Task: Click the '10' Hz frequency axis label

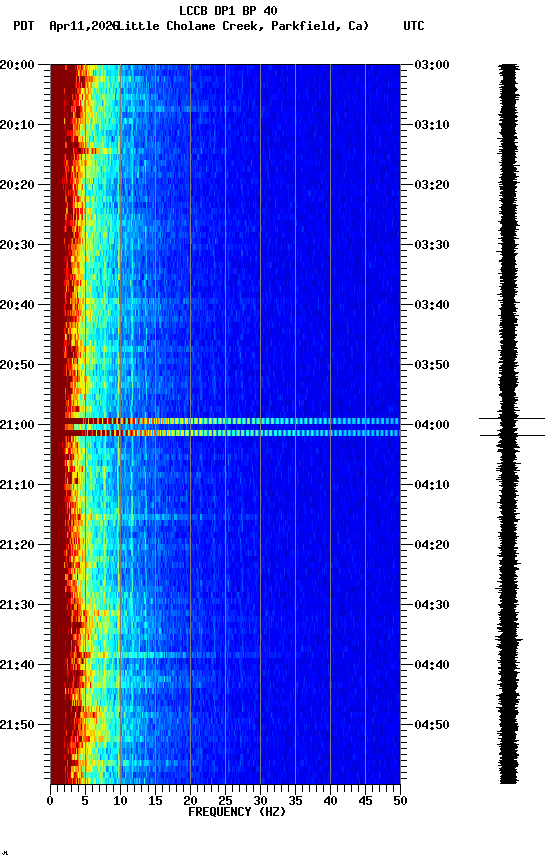Action: click(x=120, y=801)
